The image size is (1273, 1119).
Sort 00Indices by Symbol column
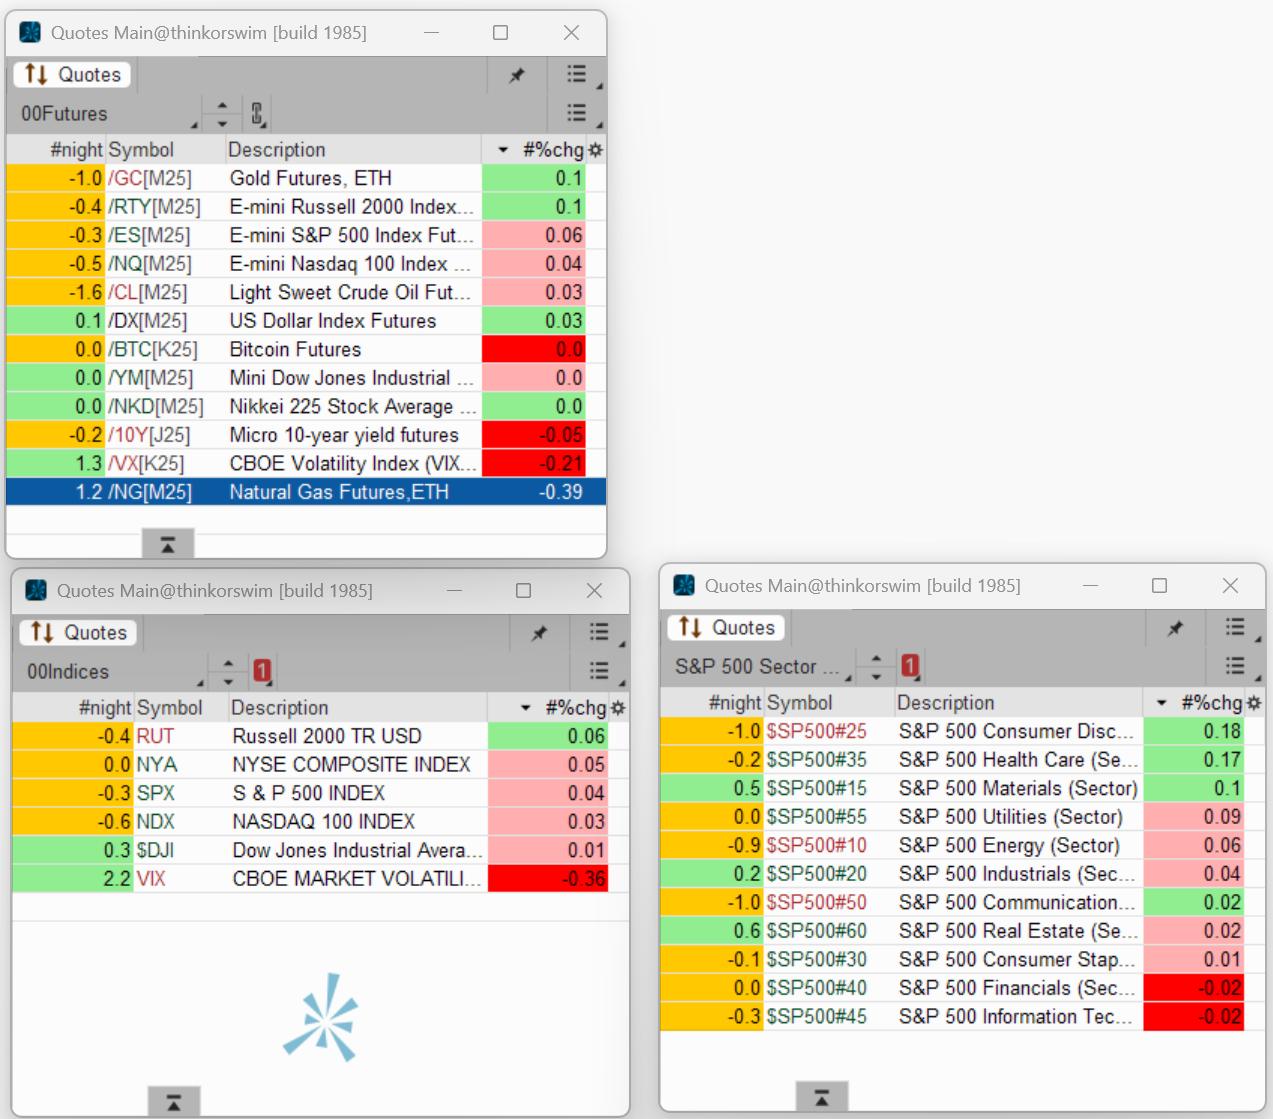coord(181,708)
